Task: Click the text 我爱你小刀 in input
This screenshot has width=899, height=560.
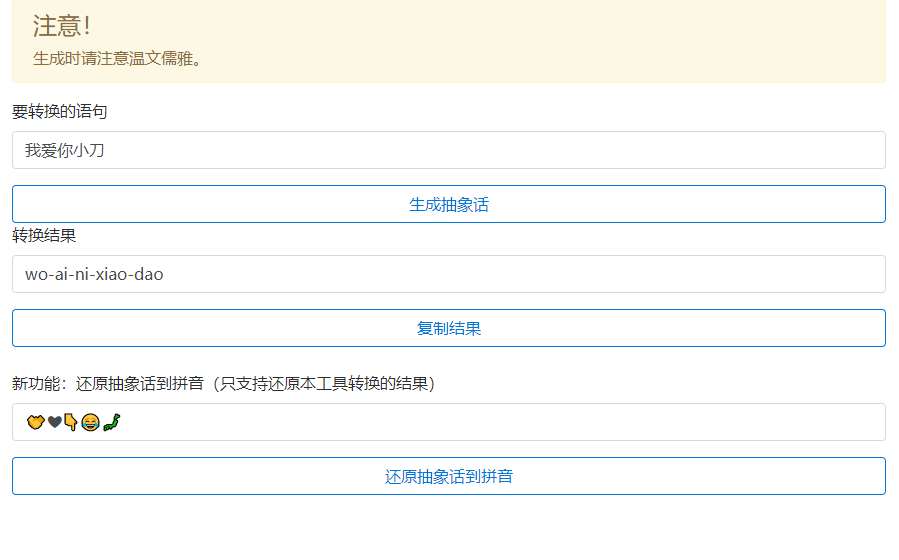Action: pyautogui.click(x=65, y=150)
